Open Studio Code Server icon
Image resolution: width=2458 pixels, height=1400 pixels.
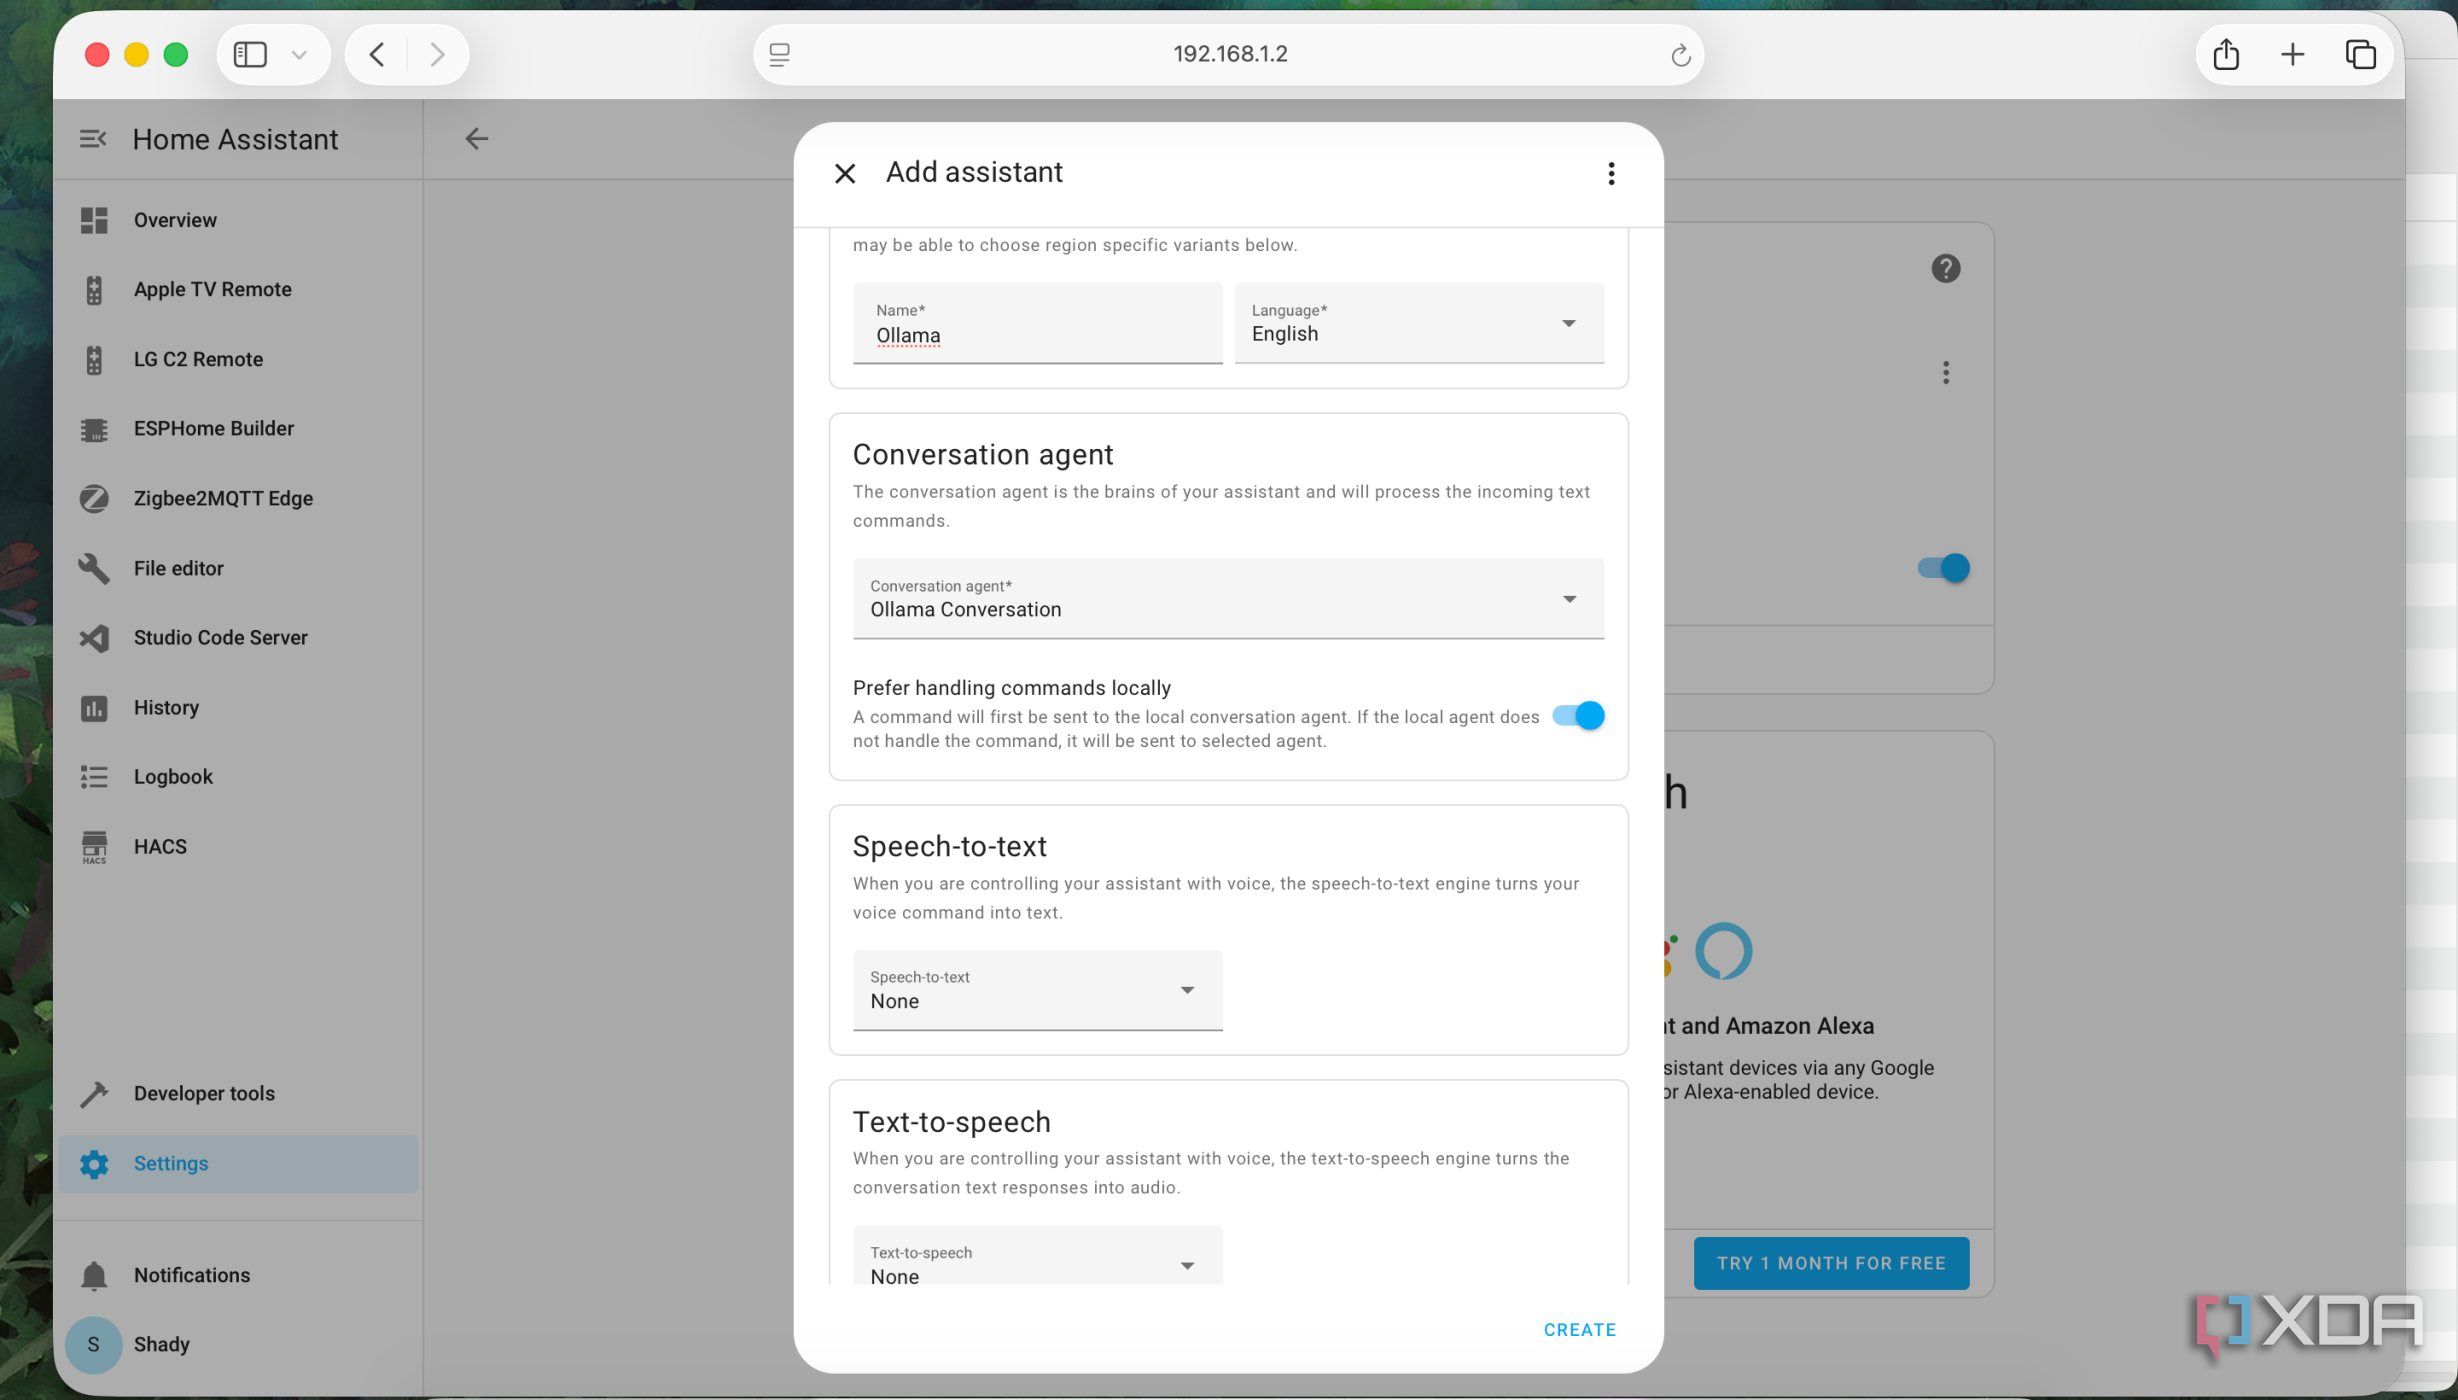pos(94,638)
